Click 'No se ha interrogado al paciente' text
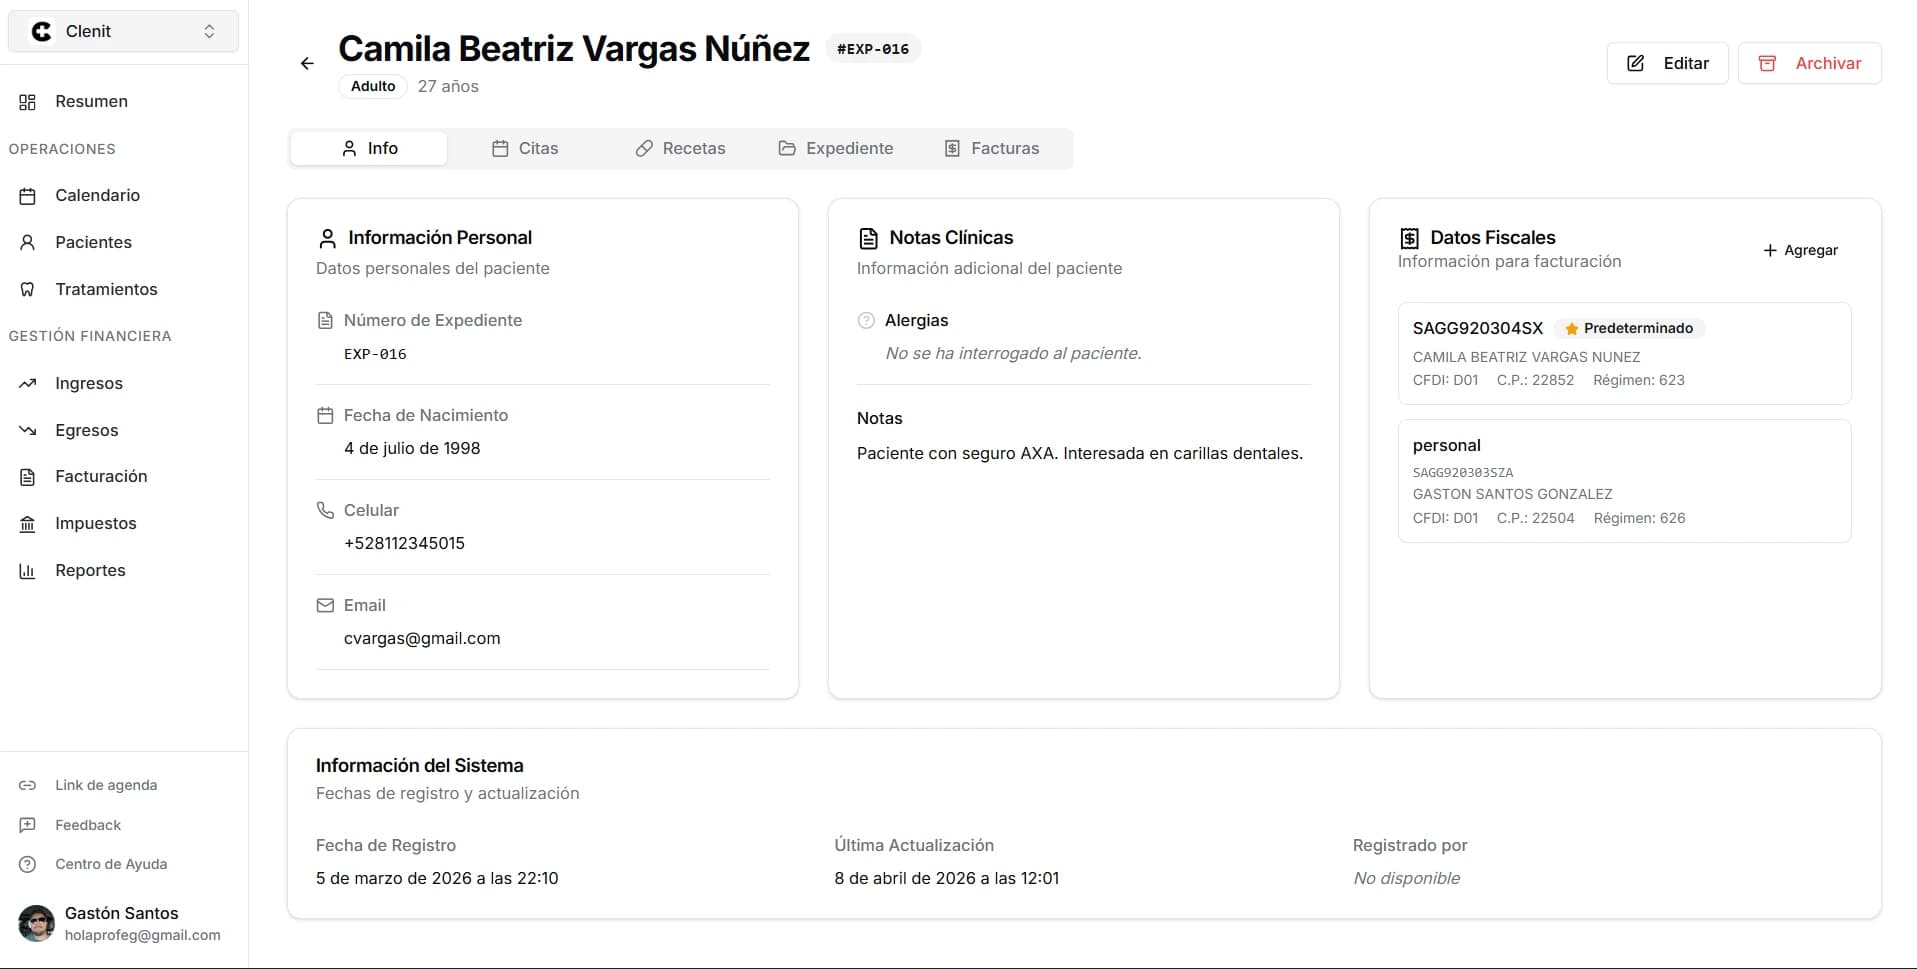The image size is (1917, 969). (1013, 353)
